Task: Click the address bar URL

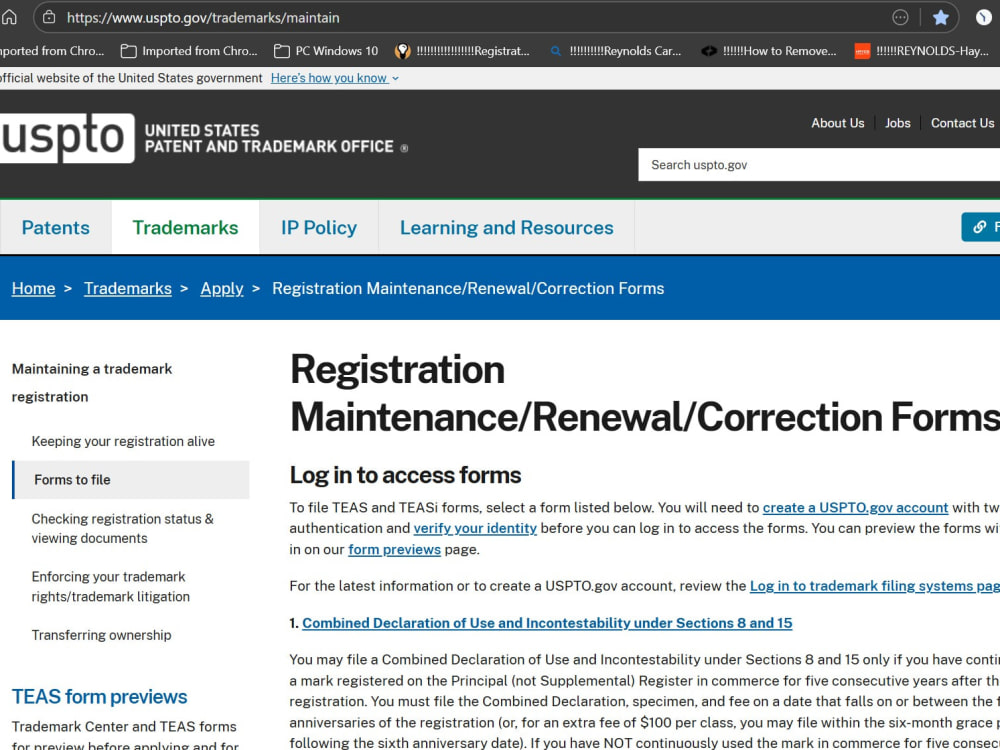Action: pos(203,17)
